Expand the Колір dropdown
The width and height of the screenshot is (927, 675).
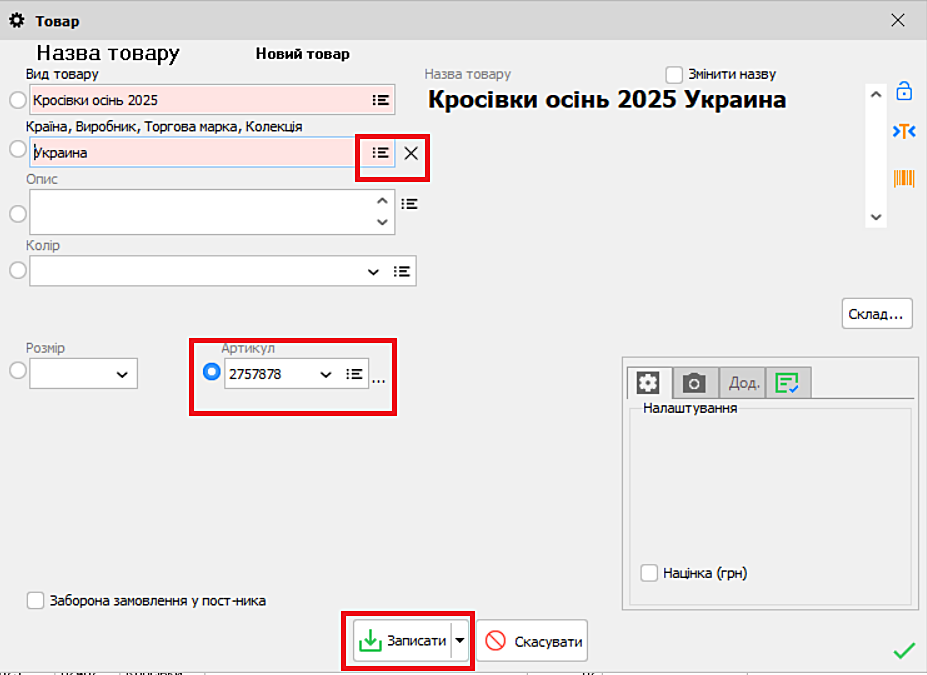pyautogui.click(x=373, y=271)
